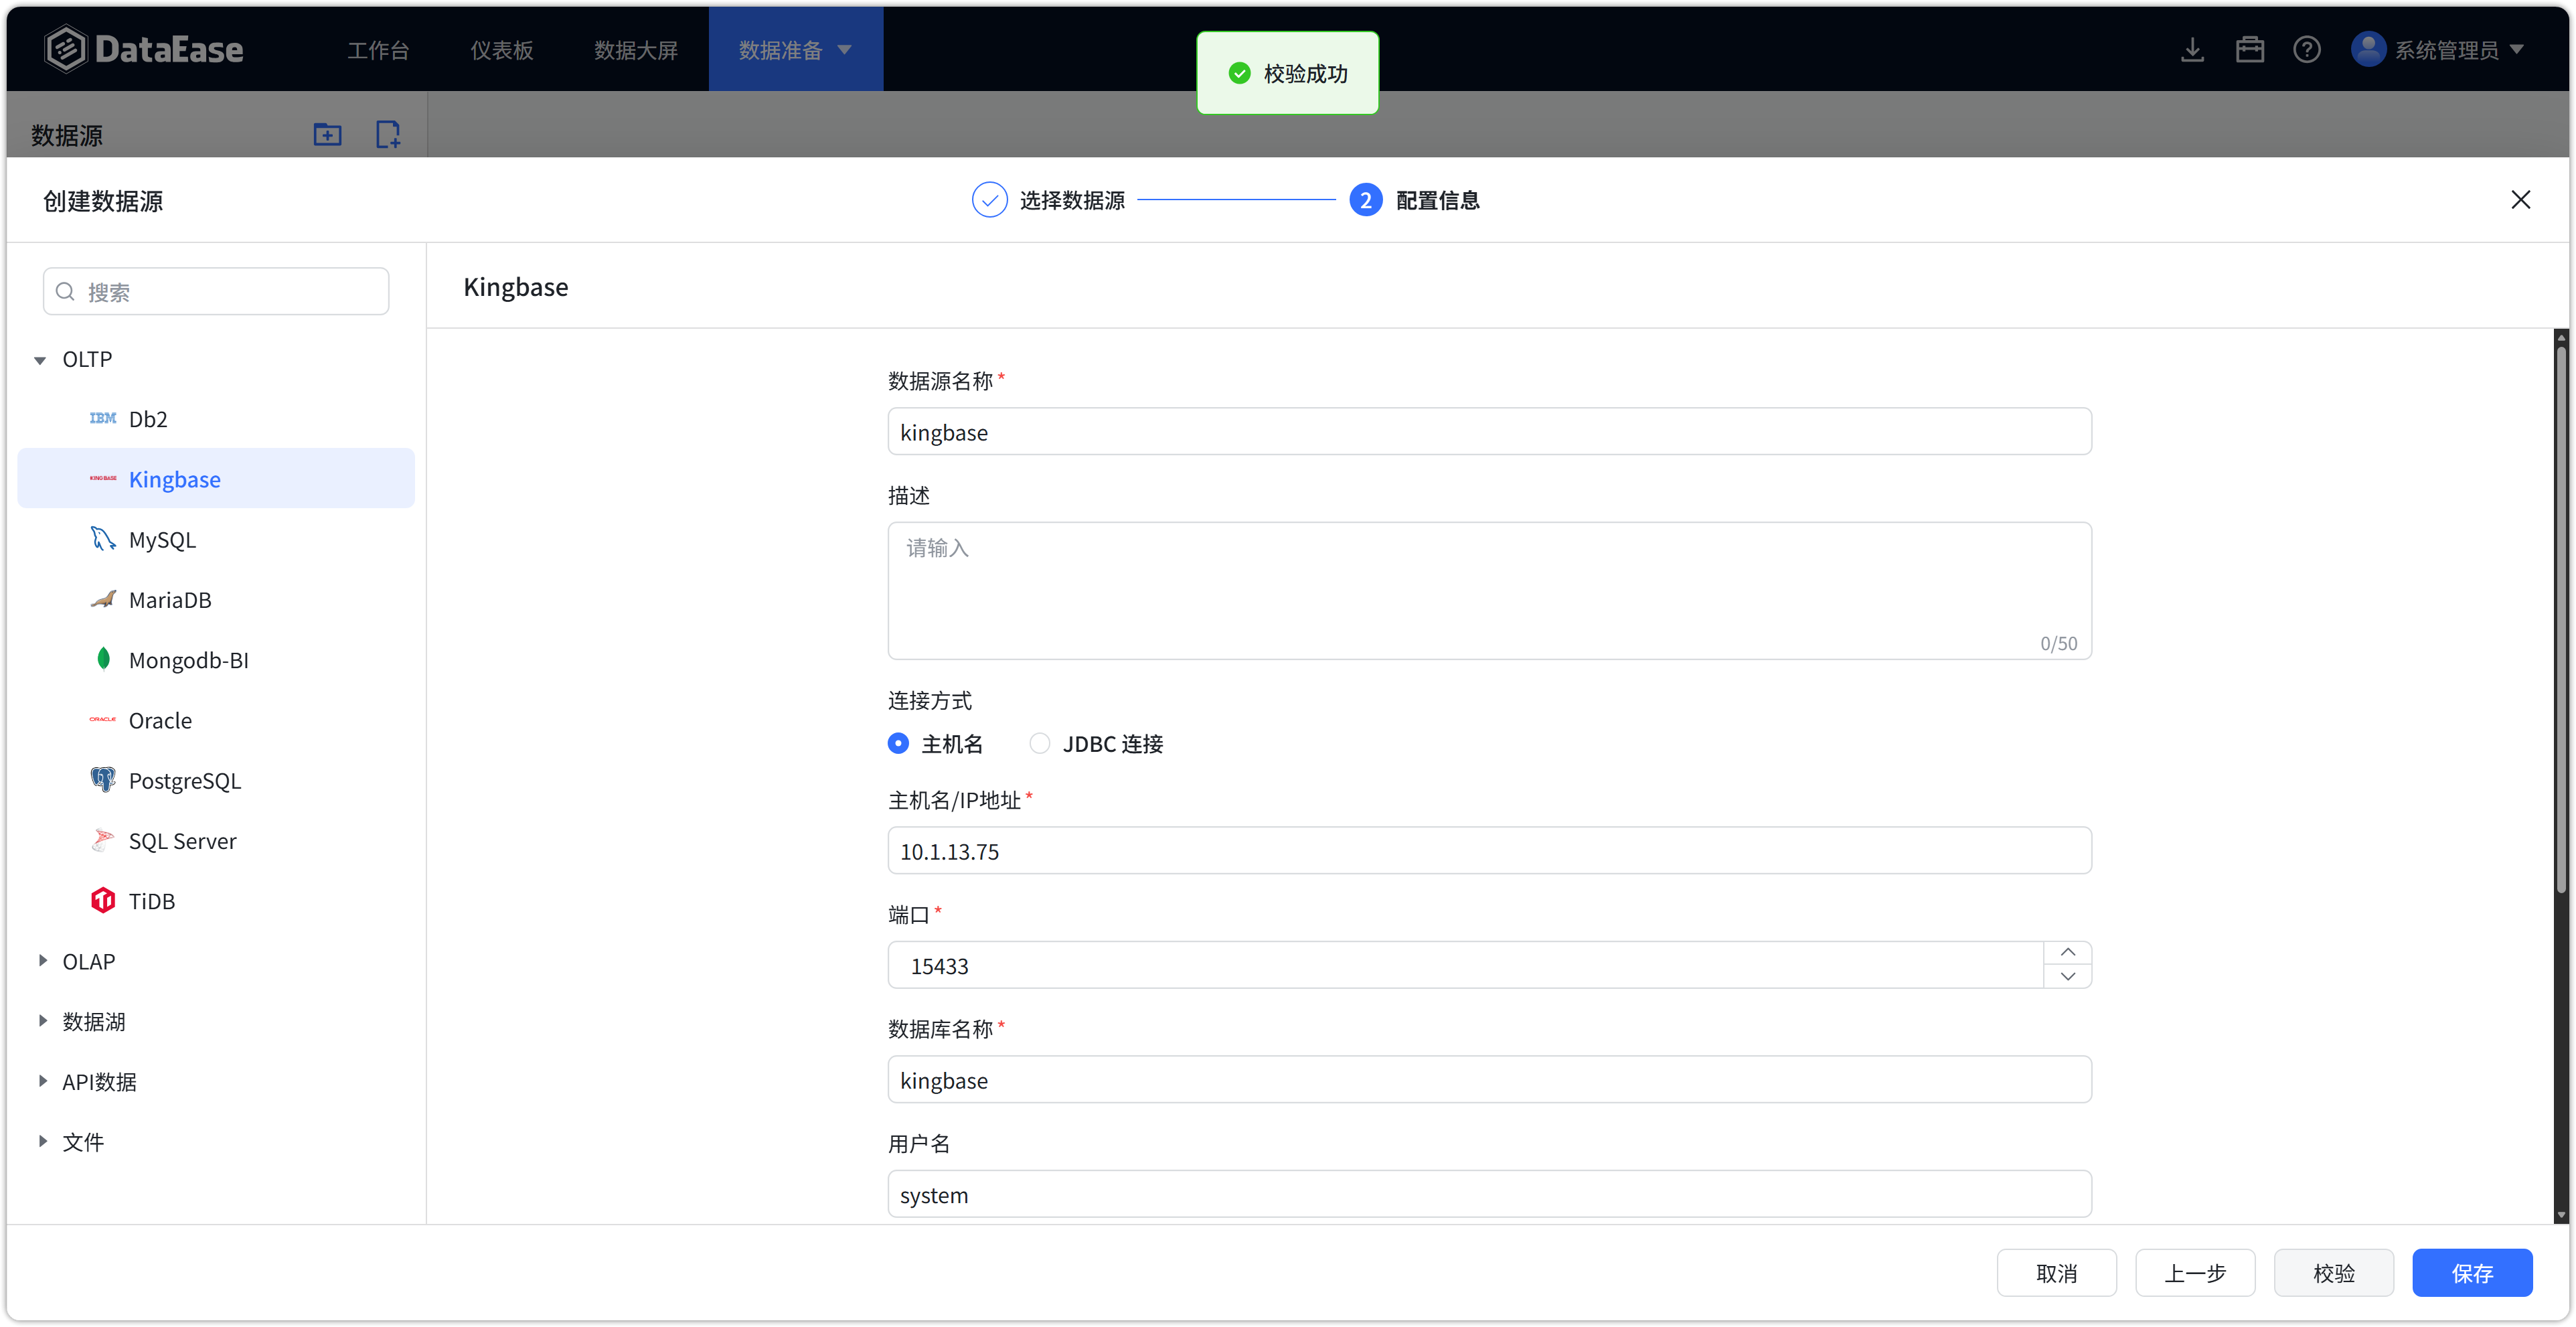This screenshot has height=1327, width=2576.
Task: Open the help question mark icon
Action: pos(2307,49)
